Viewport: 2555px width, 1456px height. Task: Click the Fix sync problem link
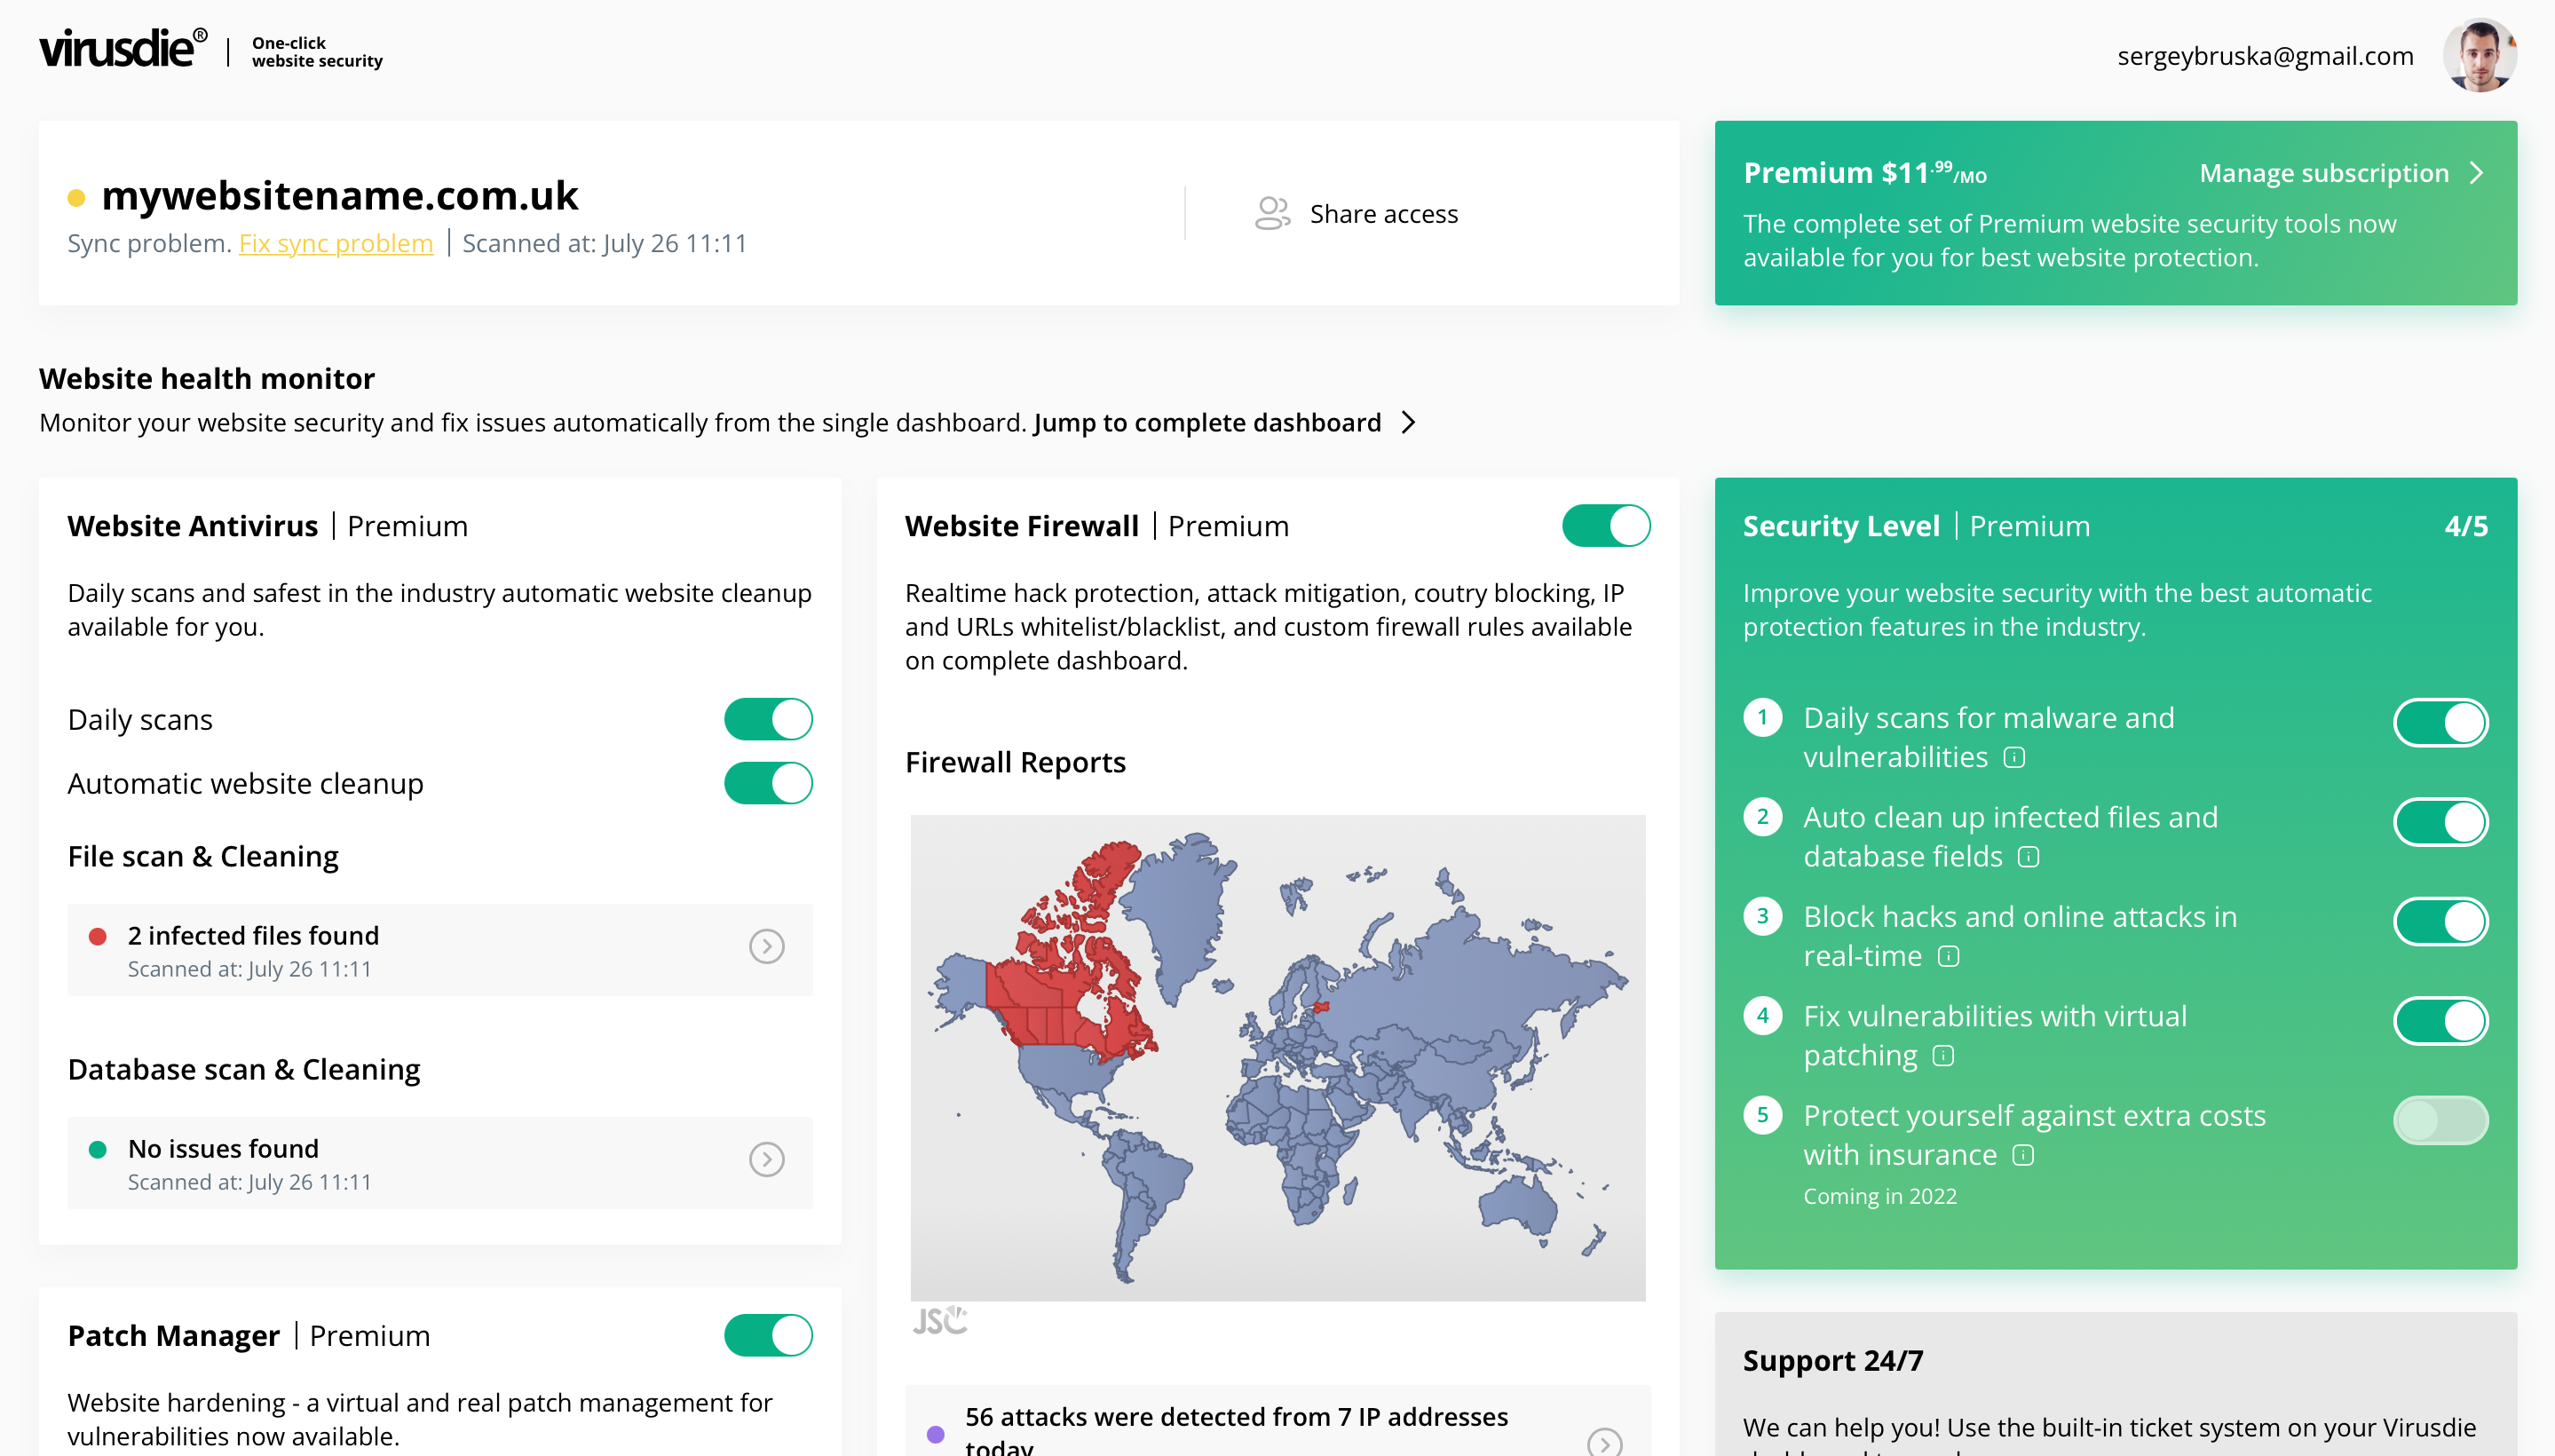pos(336,243)
